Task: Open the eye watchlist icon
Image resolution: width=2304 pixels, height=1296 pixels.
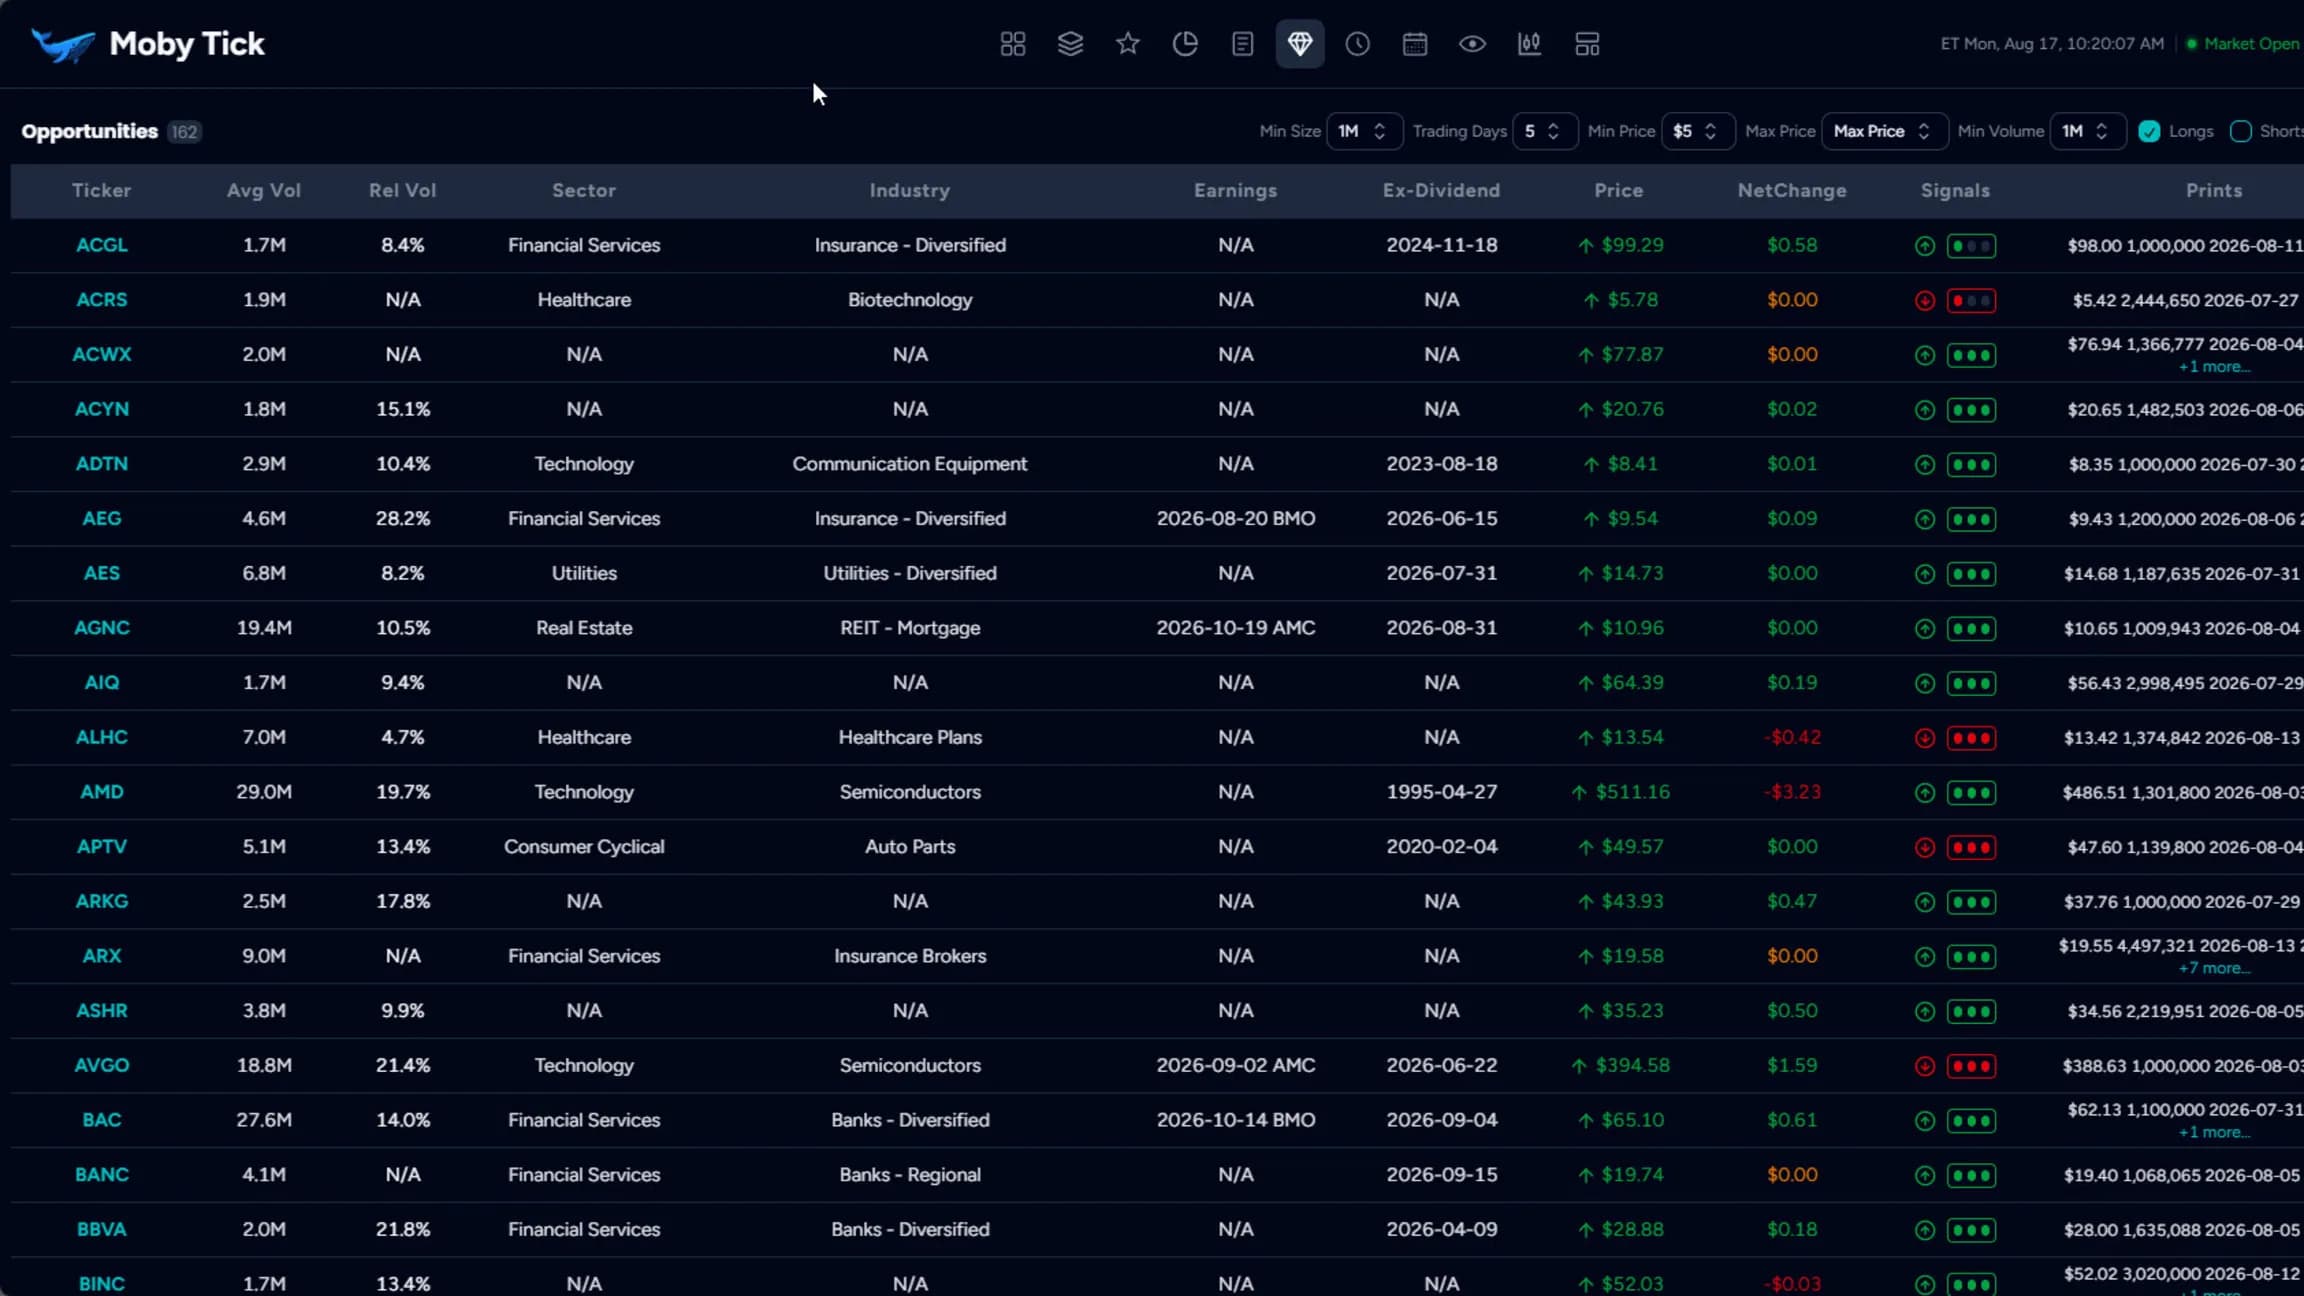Action: (1472, 44)
